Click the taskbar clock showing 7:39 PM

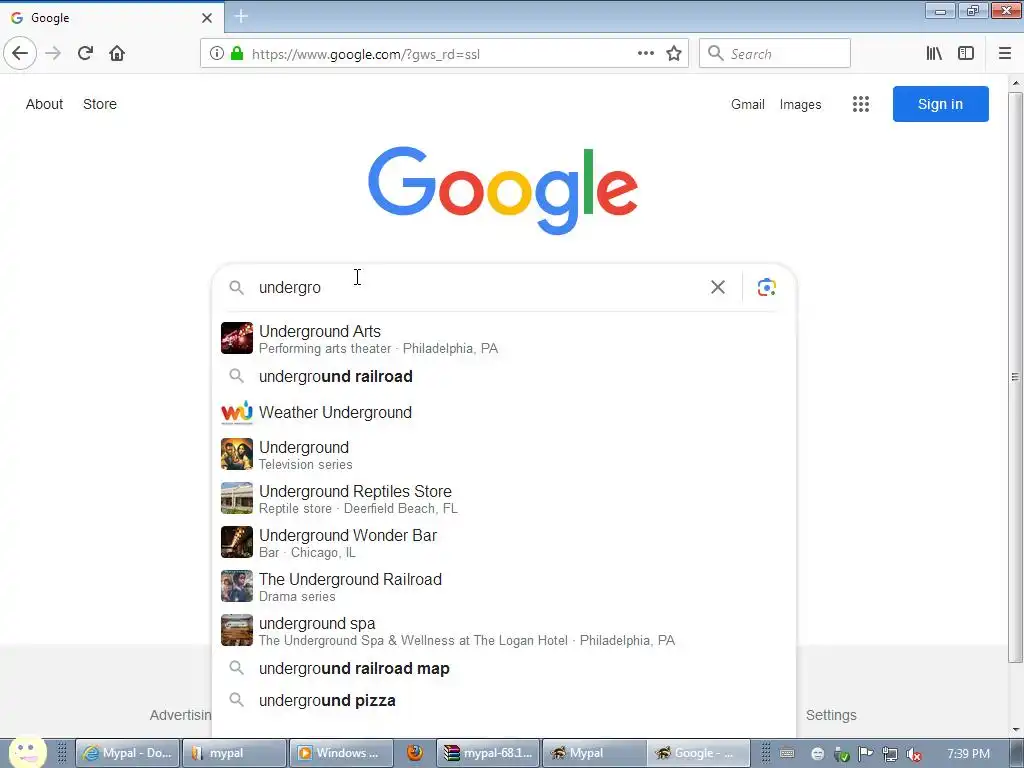(x=968, y=754)
